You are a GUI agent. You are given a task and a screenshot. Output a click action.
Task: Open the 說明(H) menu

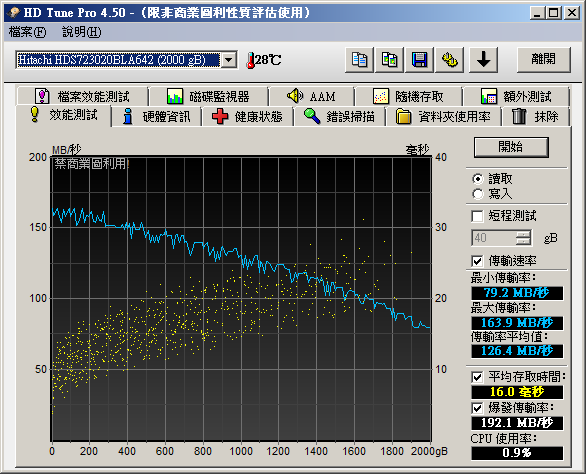(81, 32)
